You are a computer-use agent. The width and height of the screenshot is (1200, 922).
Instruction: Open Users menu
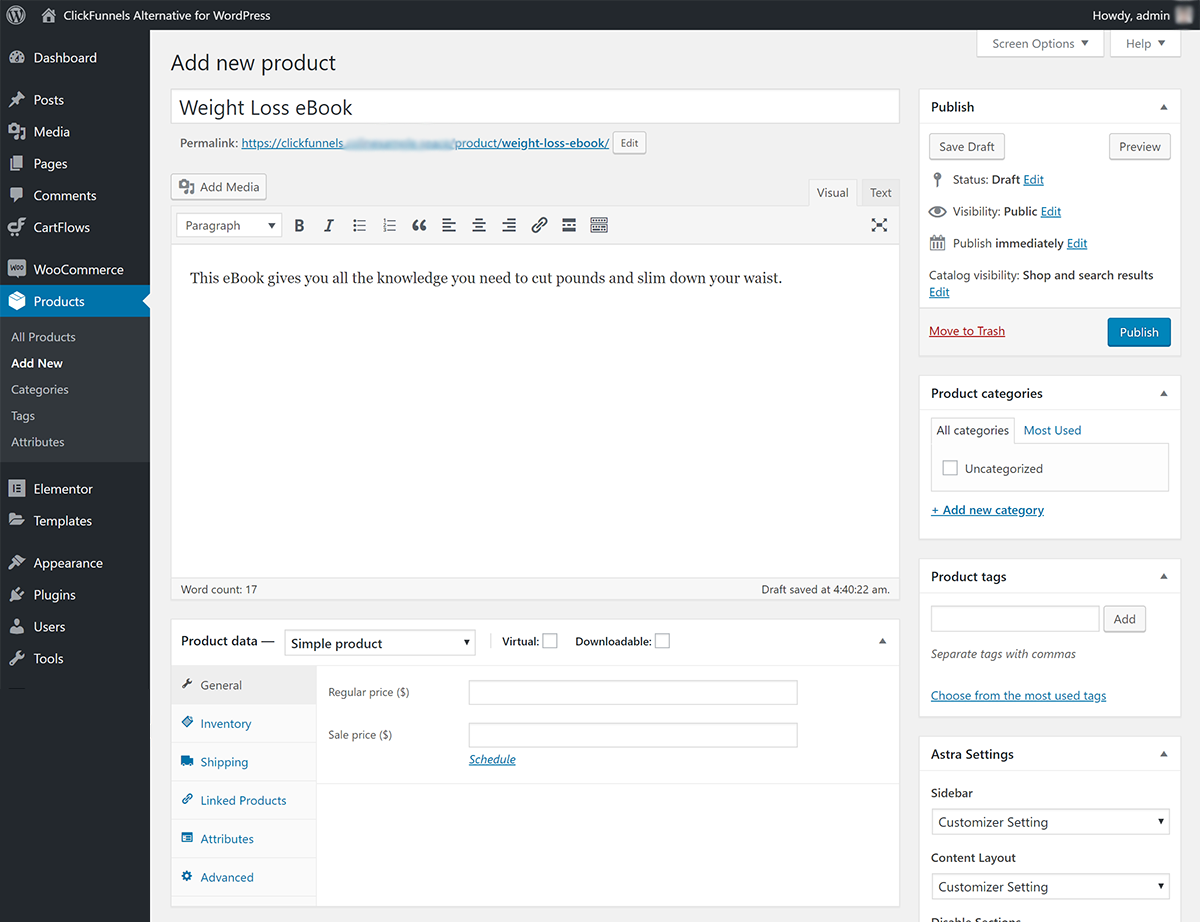[75, 627]
